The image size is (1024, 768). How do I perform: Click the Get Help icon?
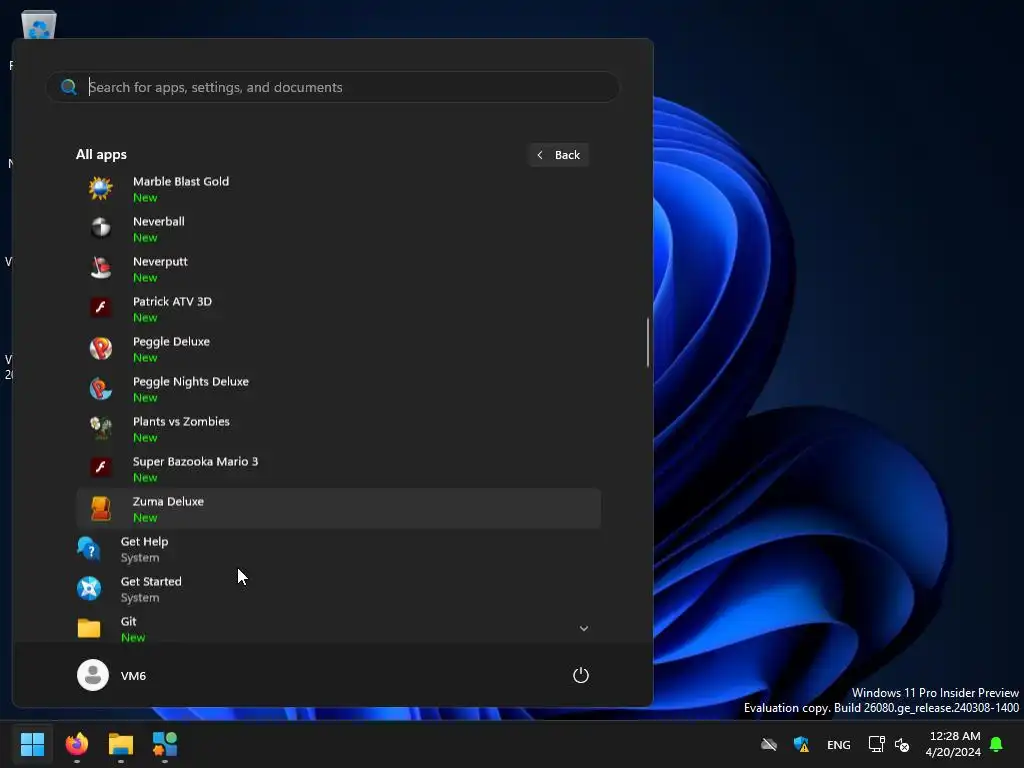pyautogui.click(x=89, y=549)
